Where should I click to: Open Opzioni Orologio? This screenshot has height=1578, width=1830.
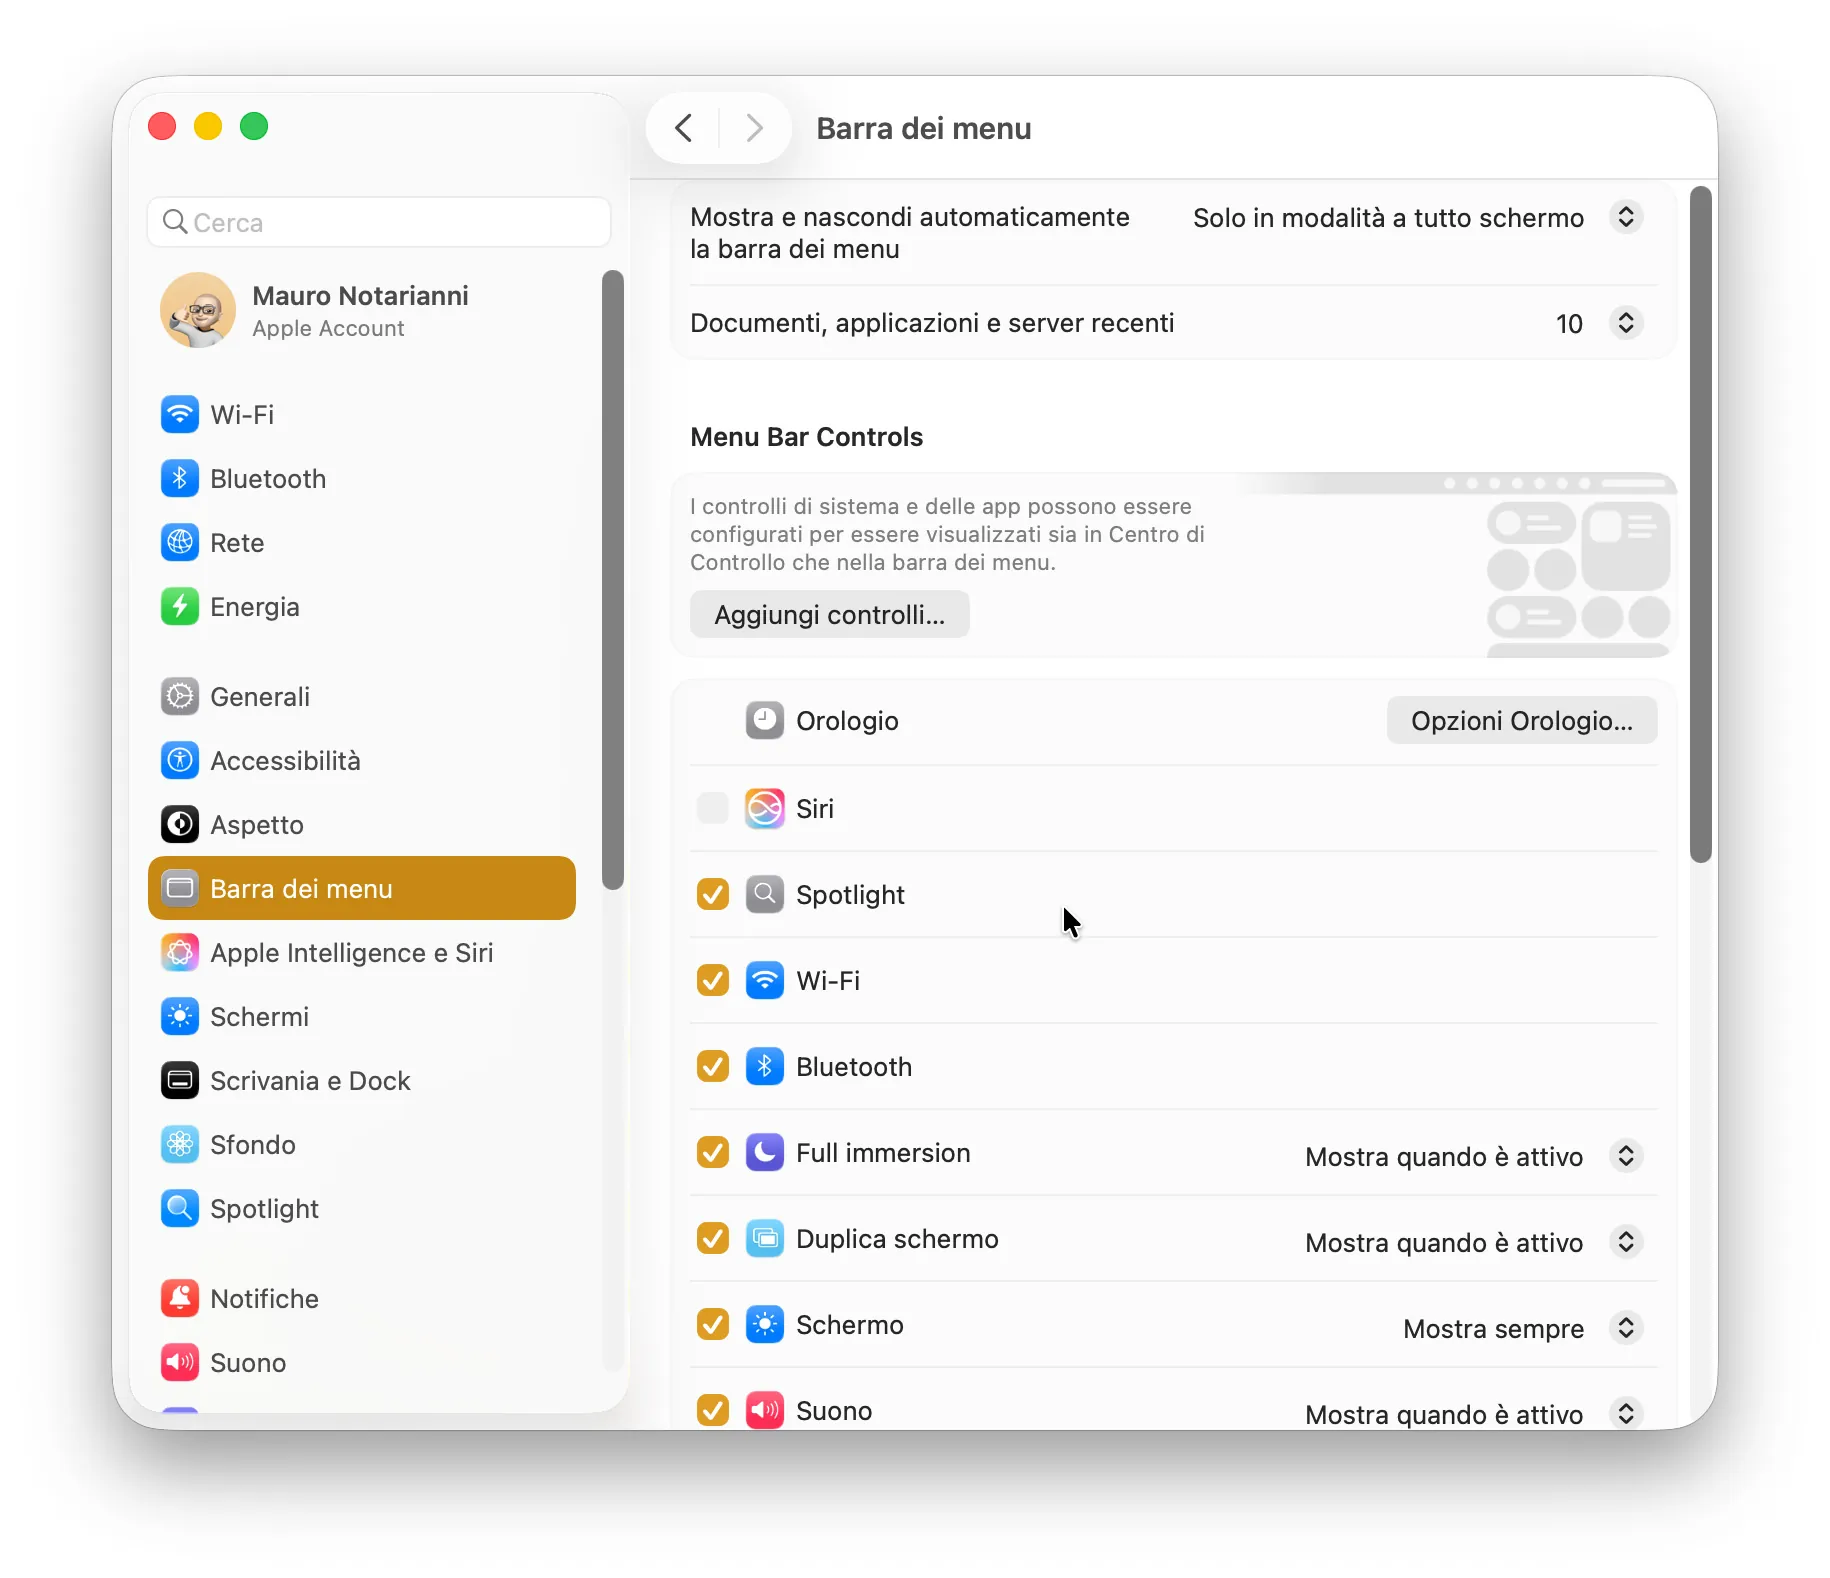coord(1521,720)
